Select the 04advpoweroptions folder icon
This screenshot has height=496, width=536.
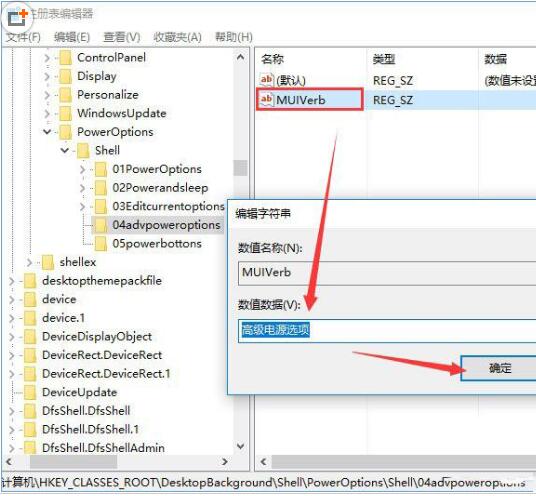[100, 225]
